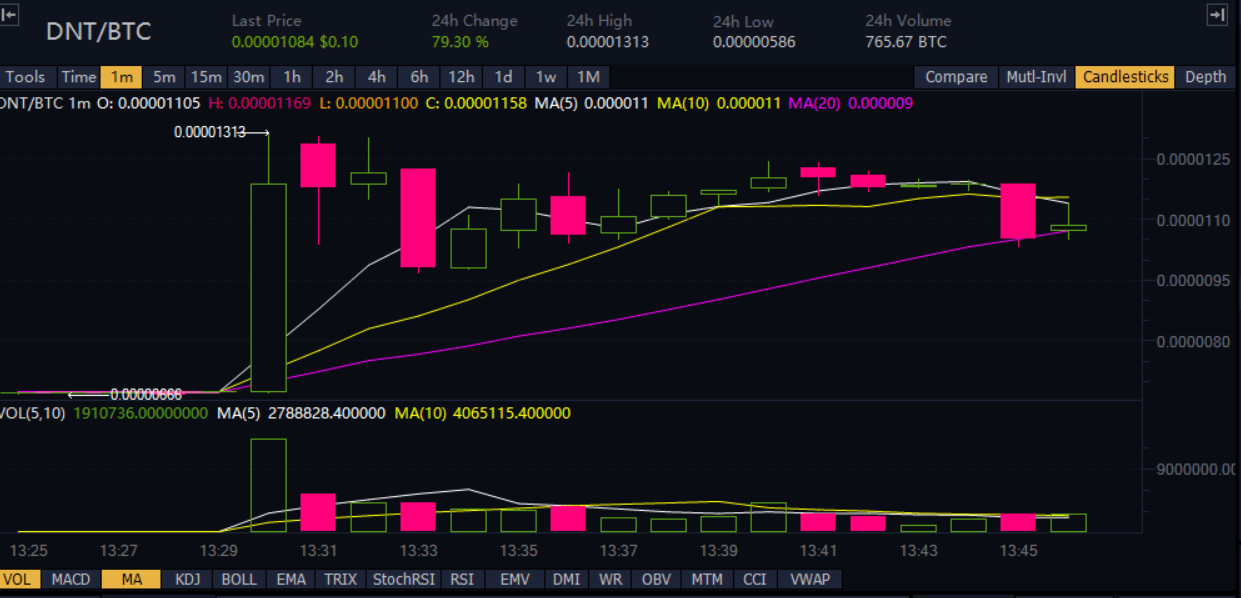Click the 24h Change value 79.30 %

(460, 42)
